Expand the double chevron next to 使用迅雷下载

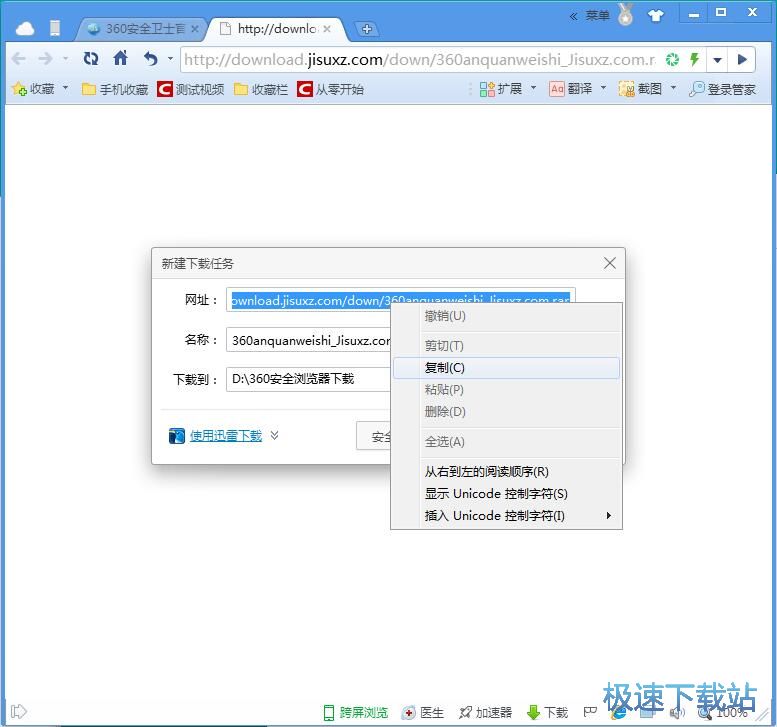click(275, 435)
